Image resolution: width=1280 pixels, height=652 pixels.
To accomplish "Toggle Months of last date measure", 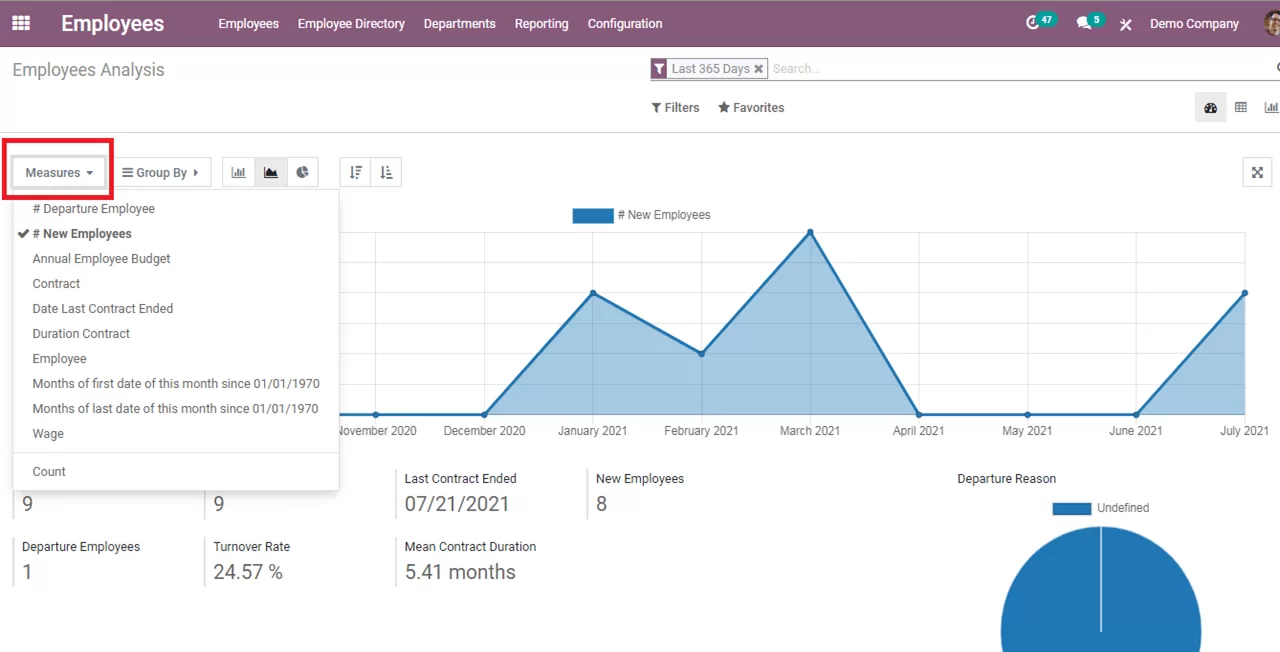I will (x=176, y=409).
